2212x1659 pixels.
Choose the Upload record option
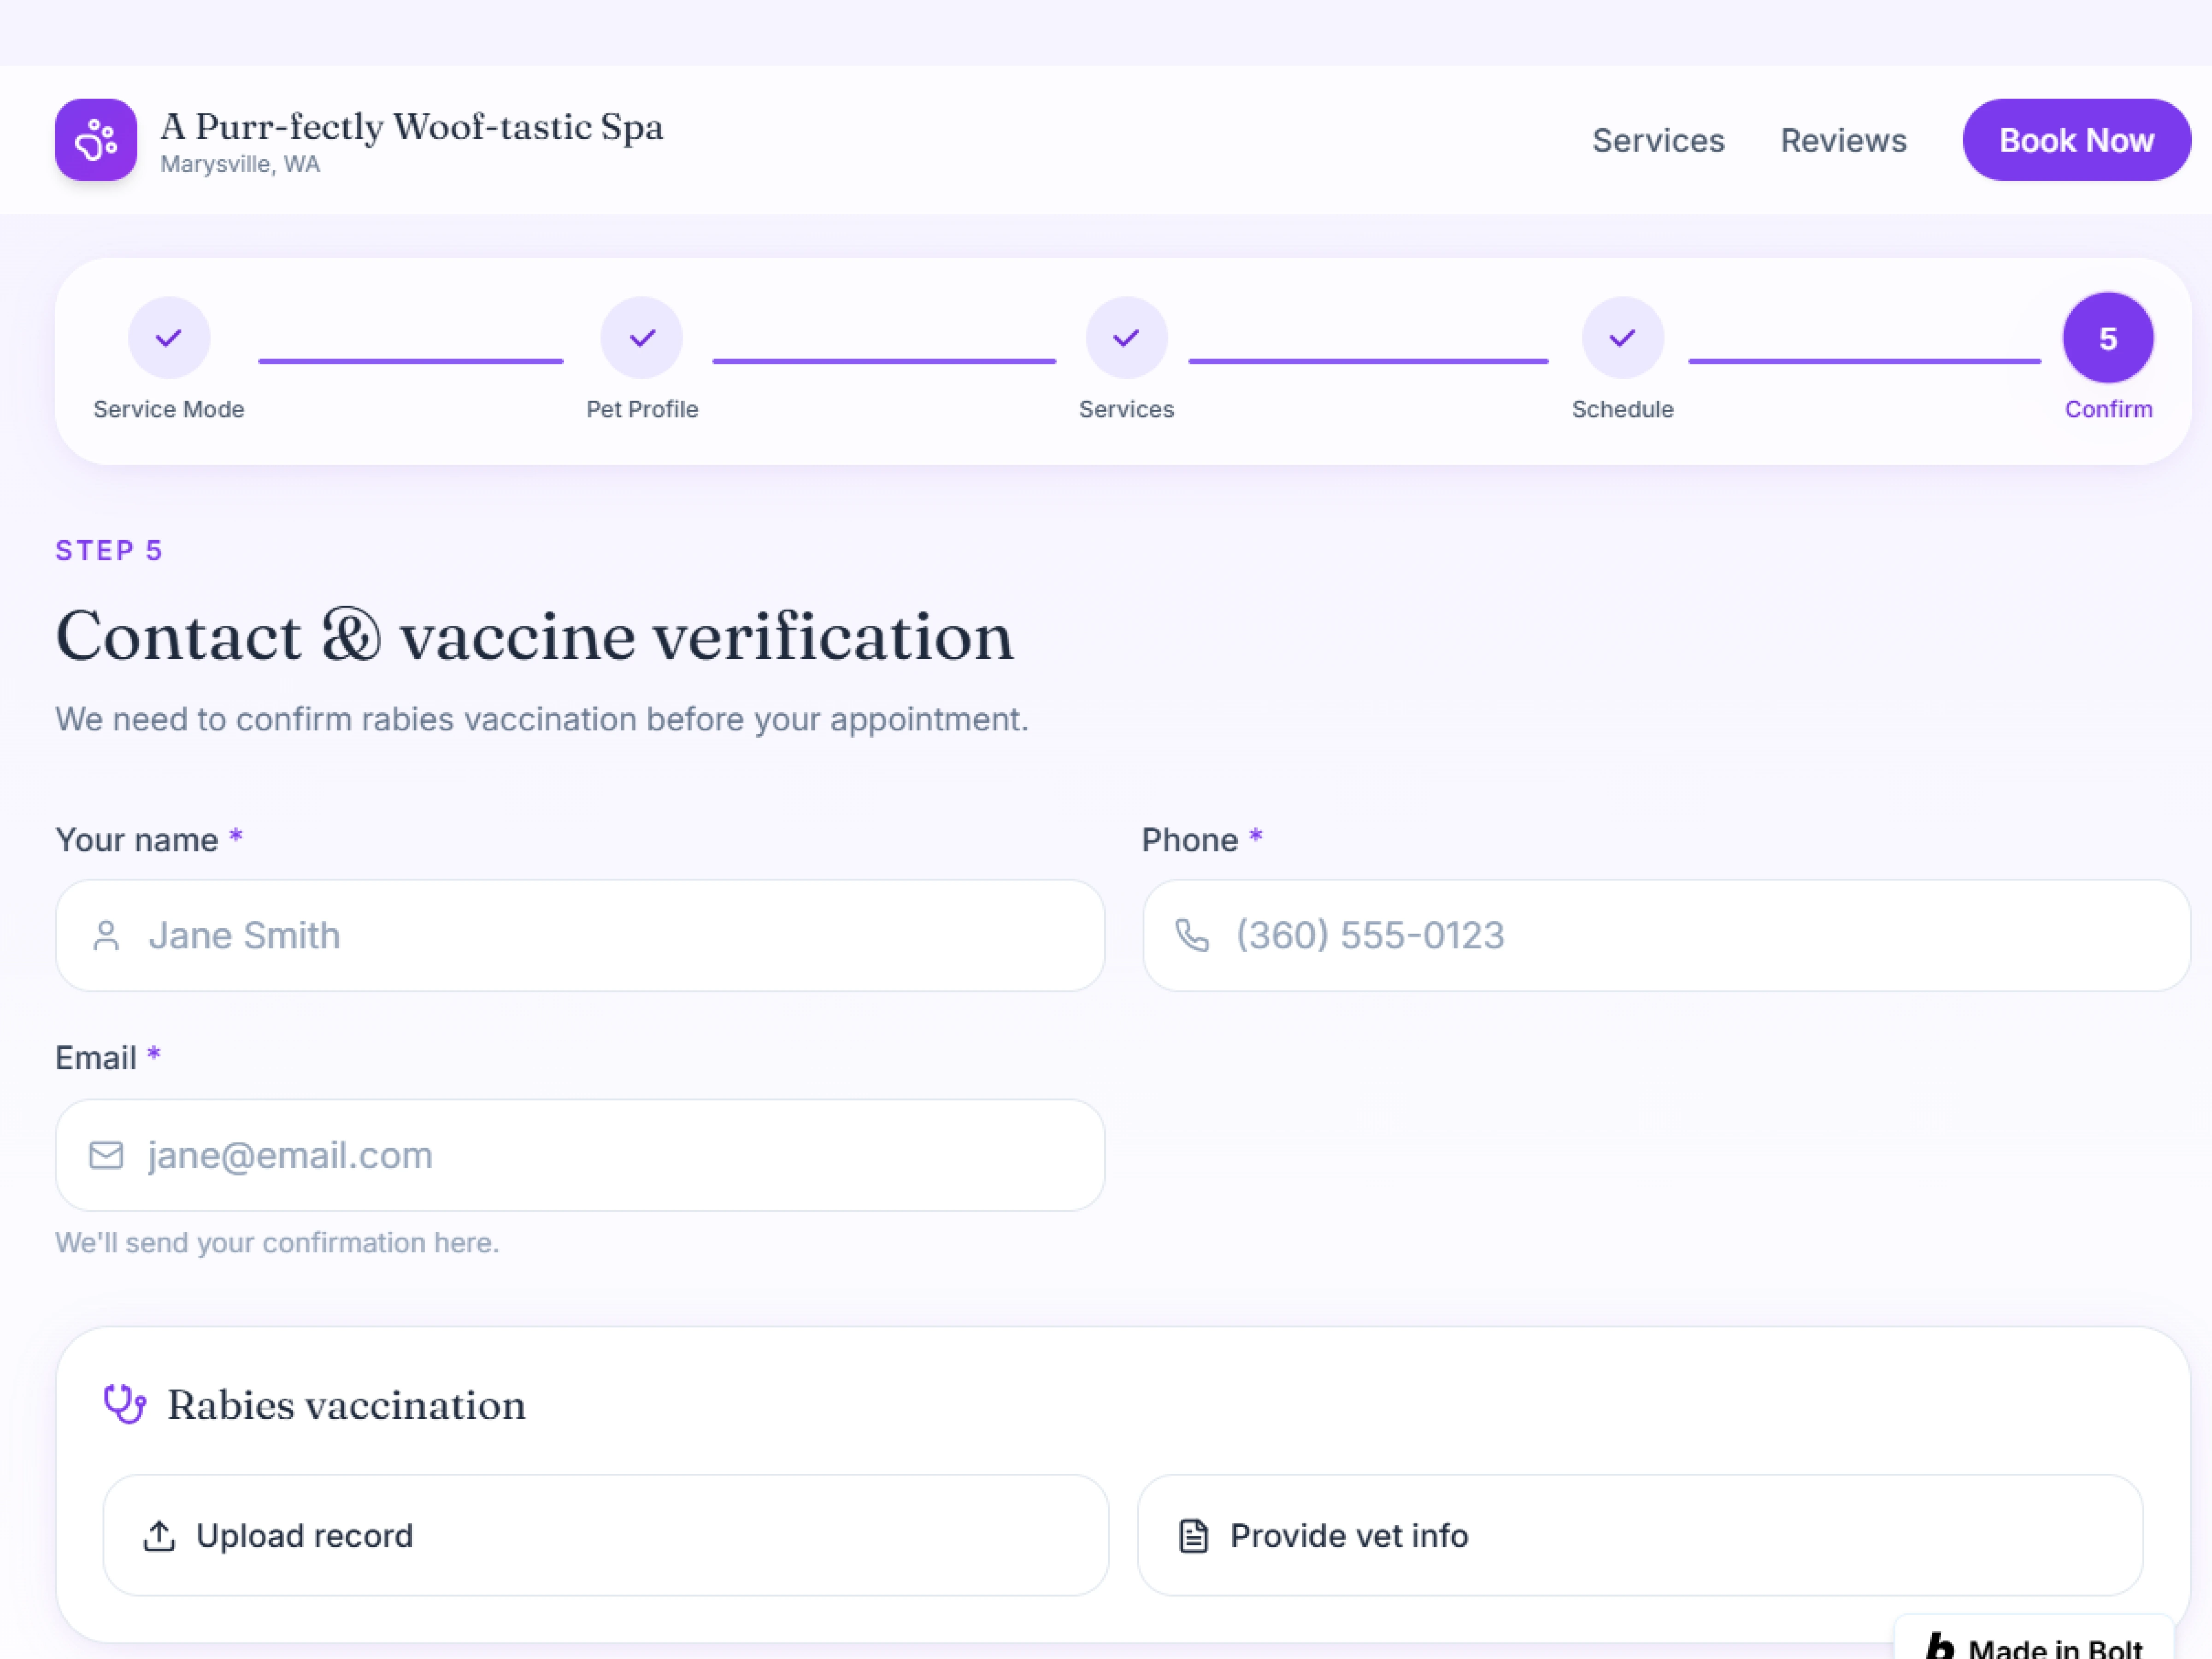pyautogui.click(x=605, y=1535)
